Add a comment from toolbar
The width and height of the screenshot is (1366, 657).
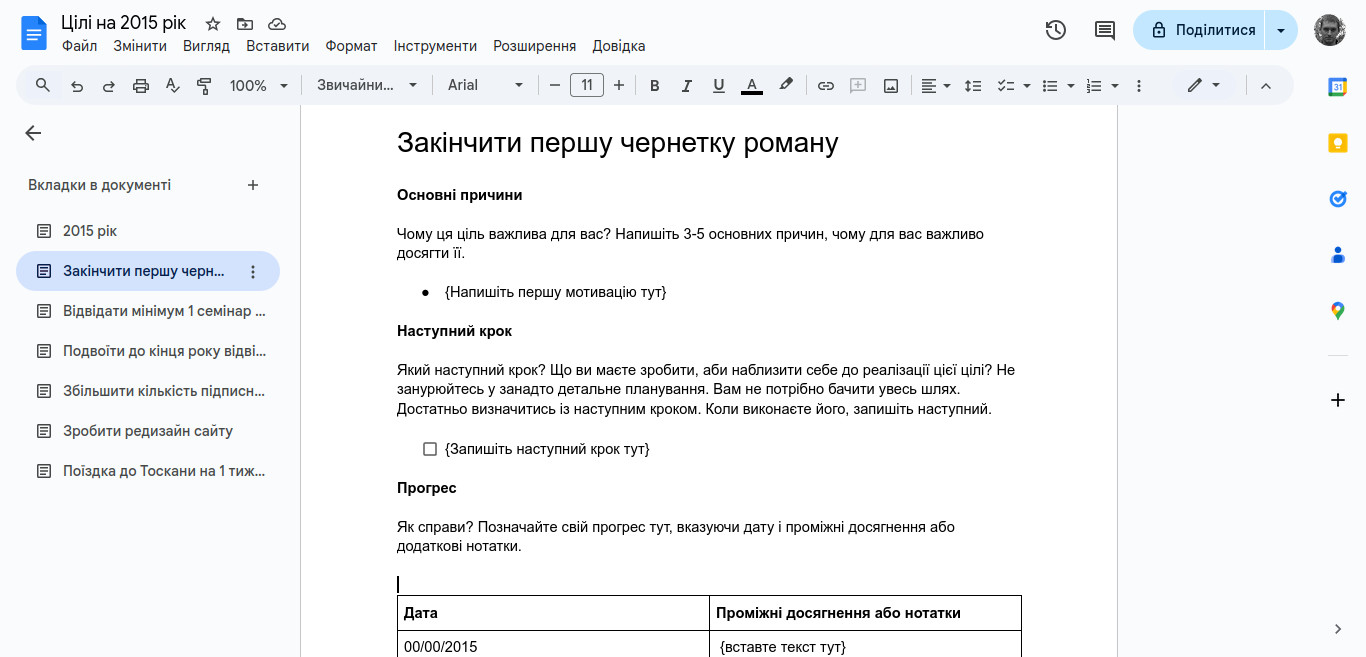click(x=858, y=86)
